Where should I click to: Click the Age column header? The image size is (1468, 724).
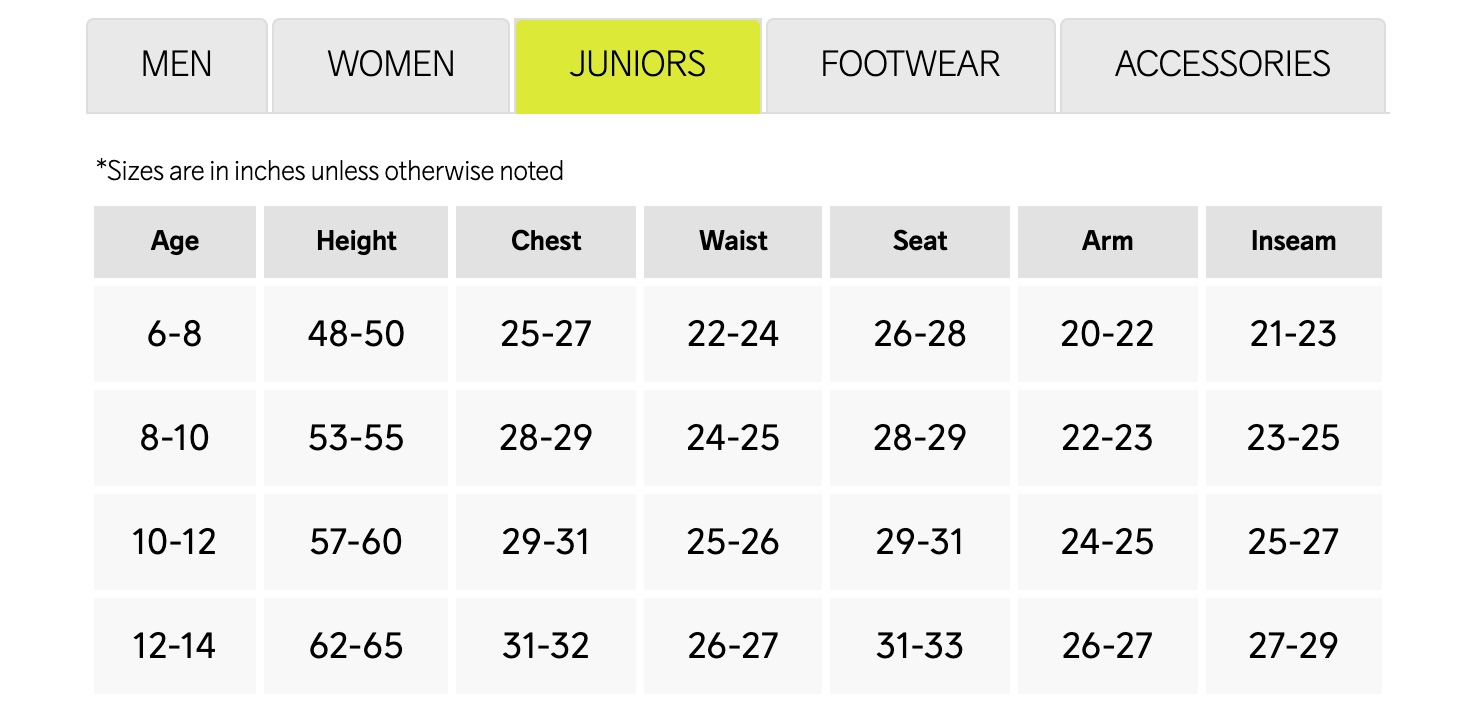pyautogui.click(x=175, y=241)
